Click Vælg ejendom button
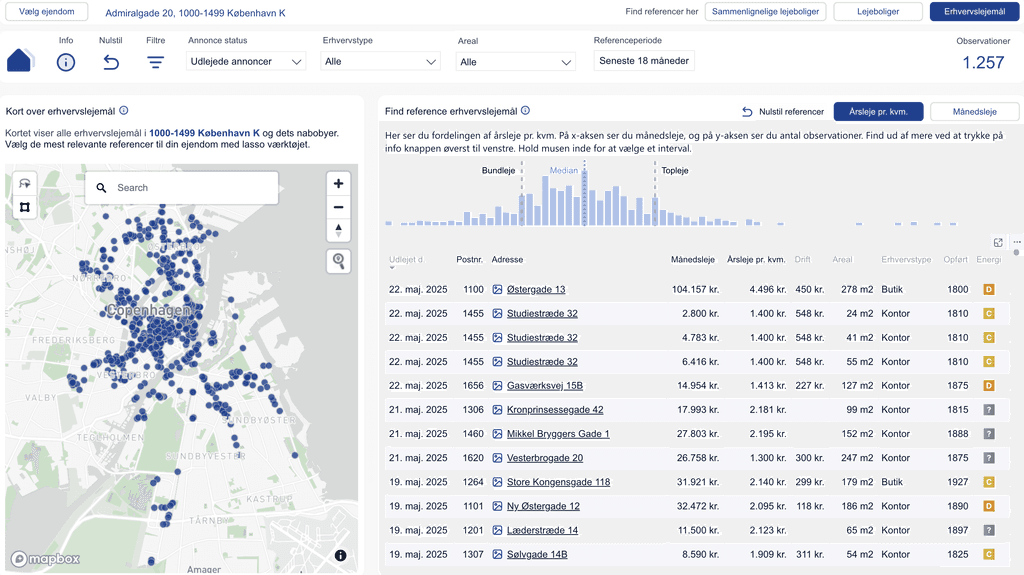Viewport: 1024px width, 575px height. pos(46,12)
